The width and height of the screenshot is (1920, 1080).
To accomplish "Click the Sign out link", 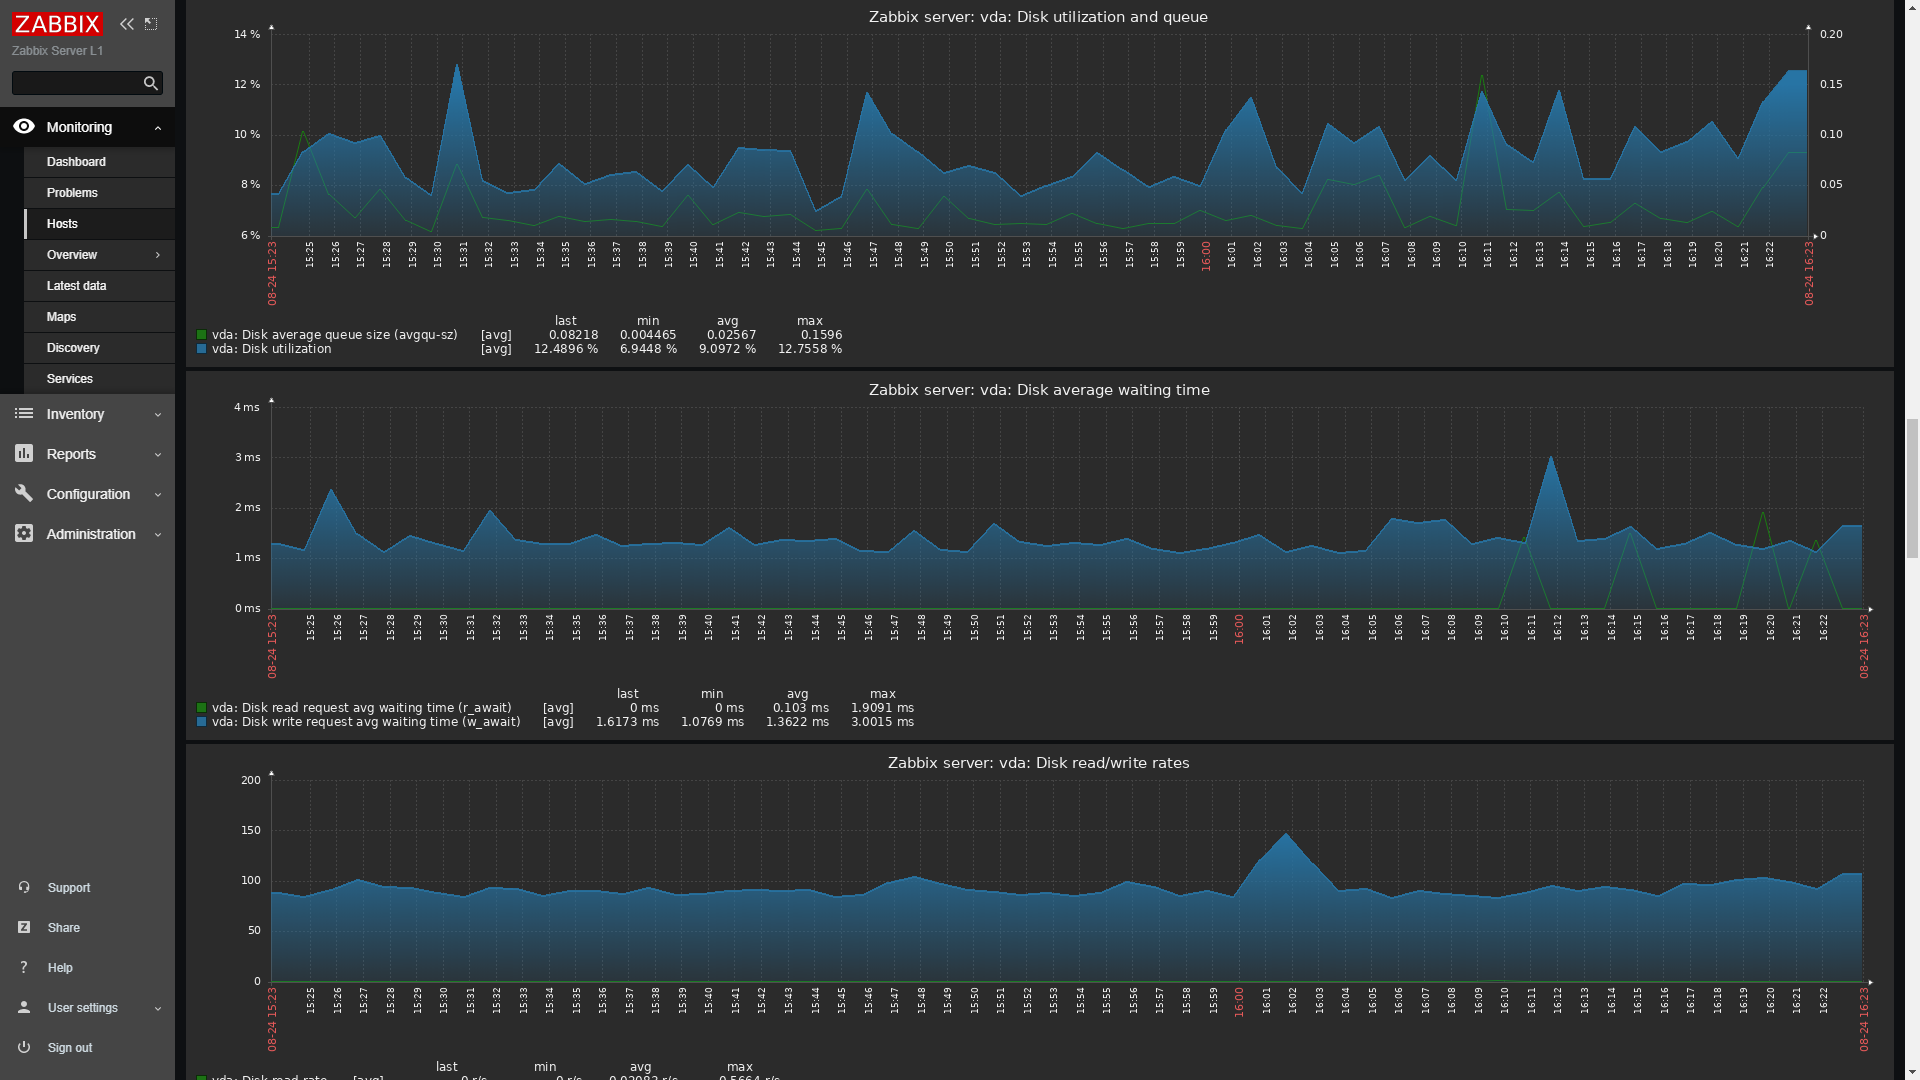I will point(70,1048).
